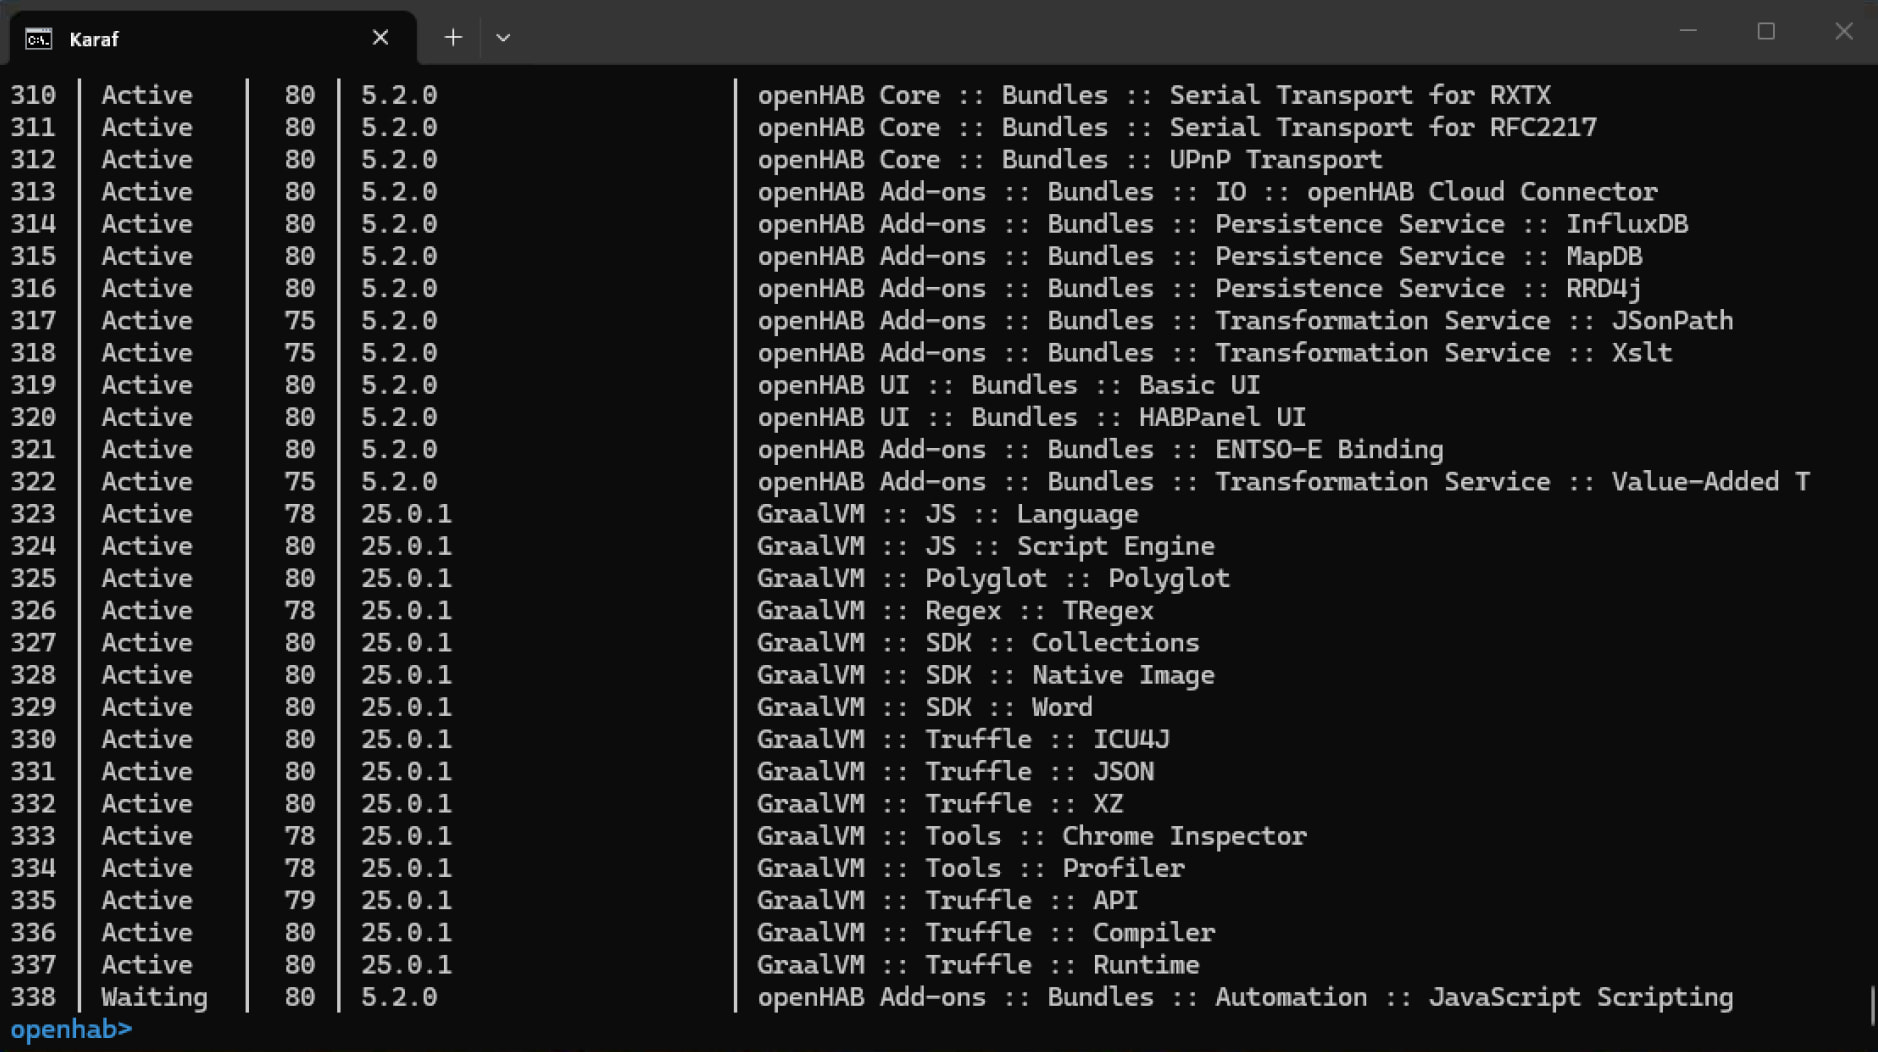This screenshot has height=1052, width=1878.
Task: Click 'Truffle :: API' bundle name
Action: 1032,900
